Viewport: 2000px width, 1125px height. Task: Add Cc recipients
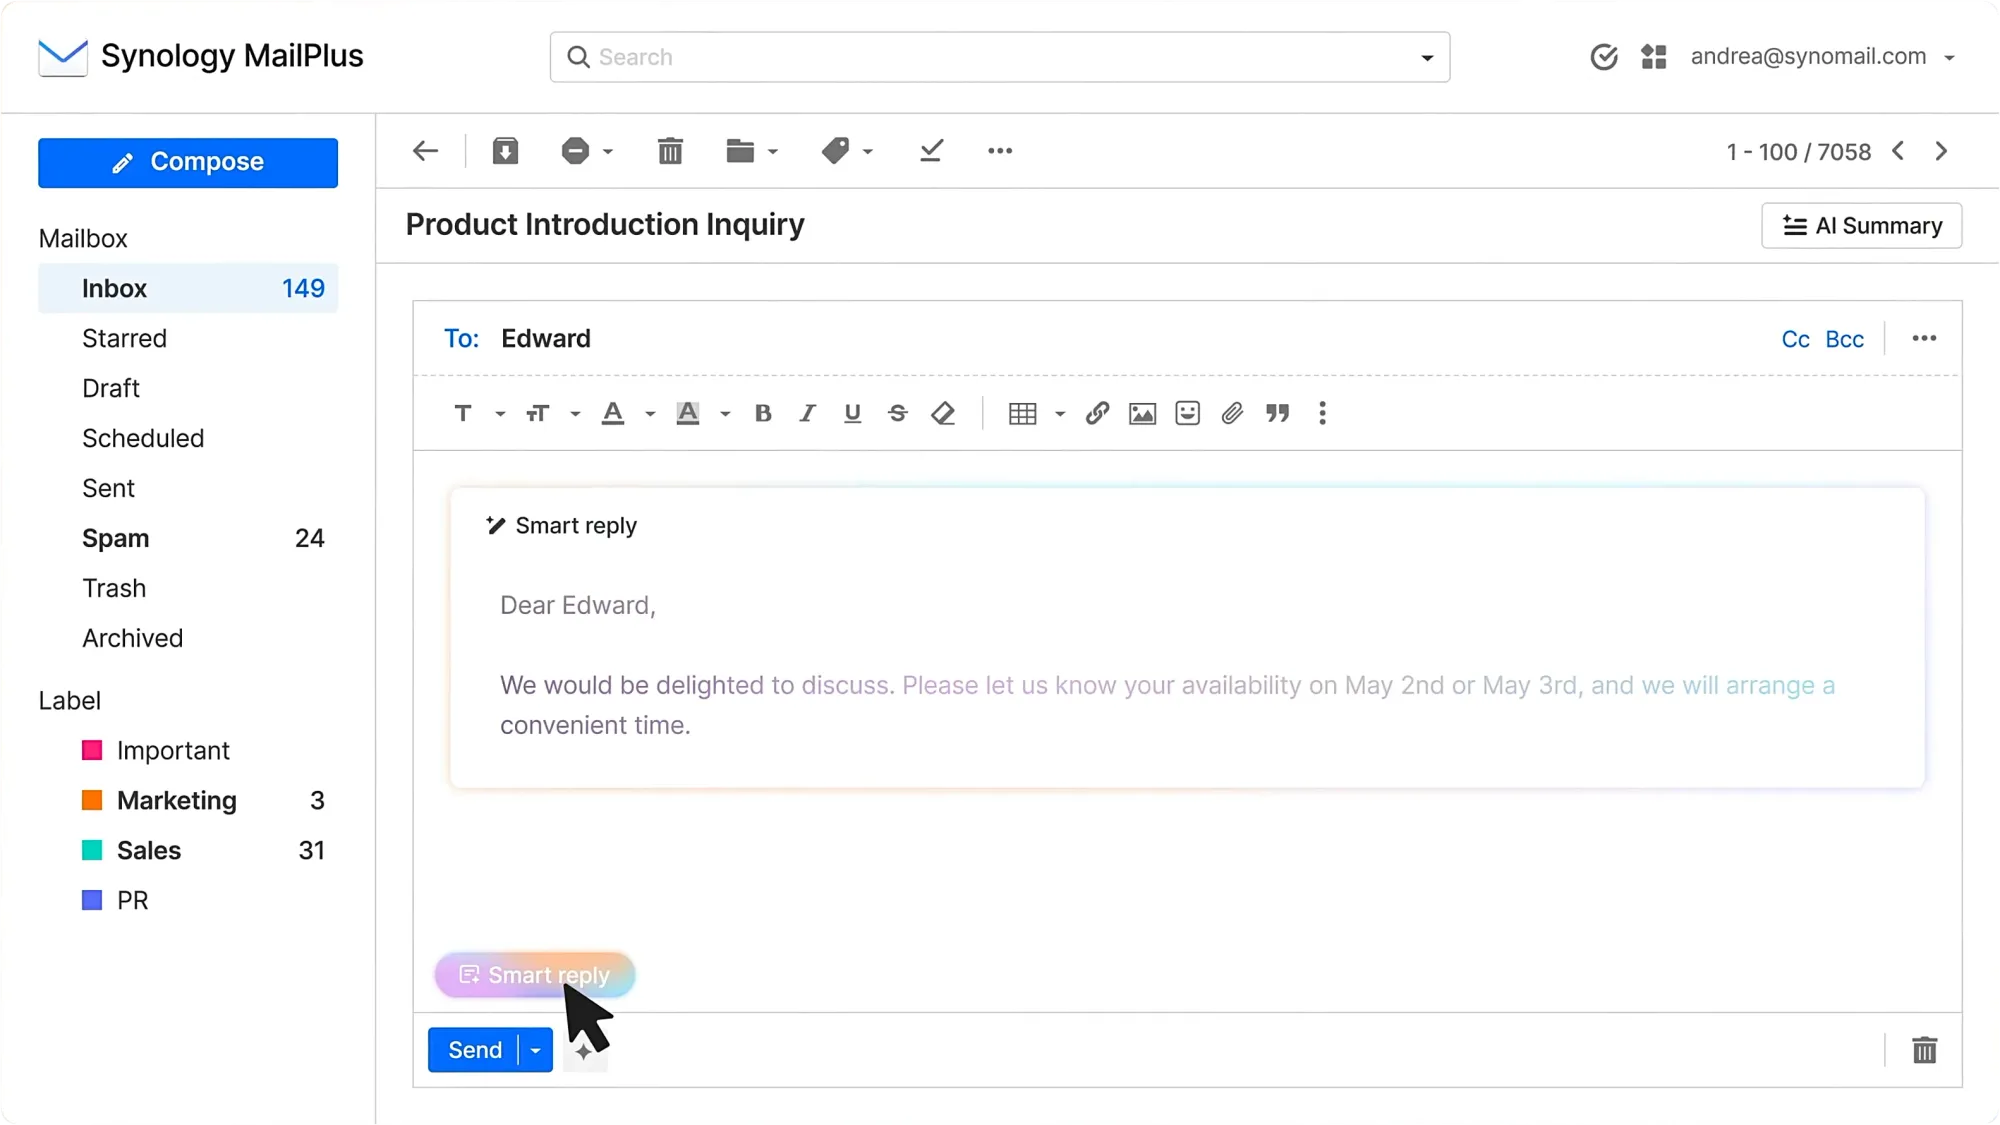click(x=1795, y=339)
